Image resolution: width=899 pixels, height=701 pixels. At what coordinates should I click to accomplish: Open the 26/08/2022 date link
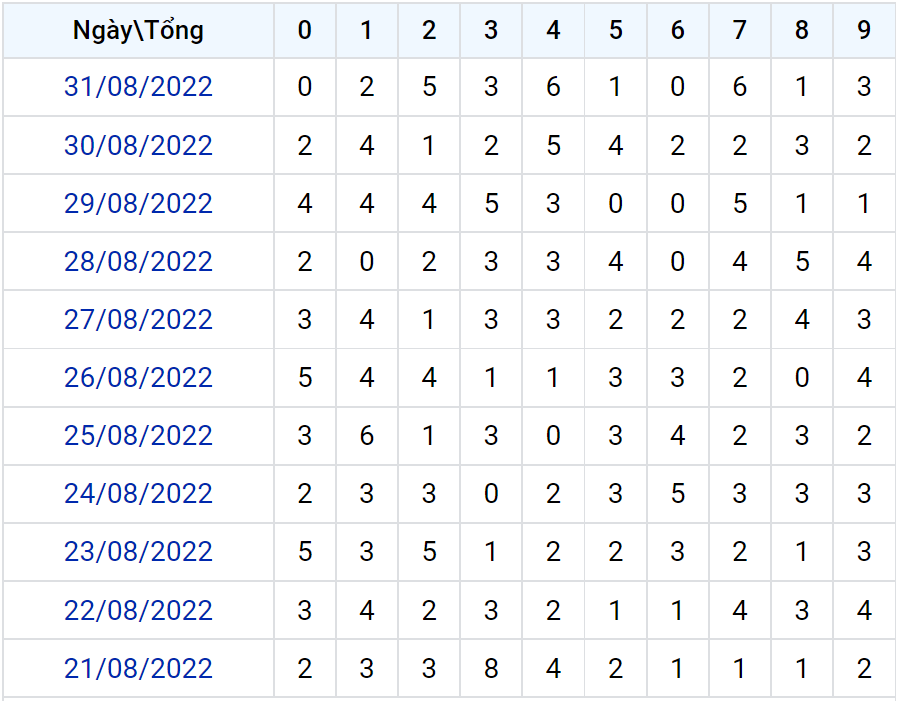coord(138,377)
